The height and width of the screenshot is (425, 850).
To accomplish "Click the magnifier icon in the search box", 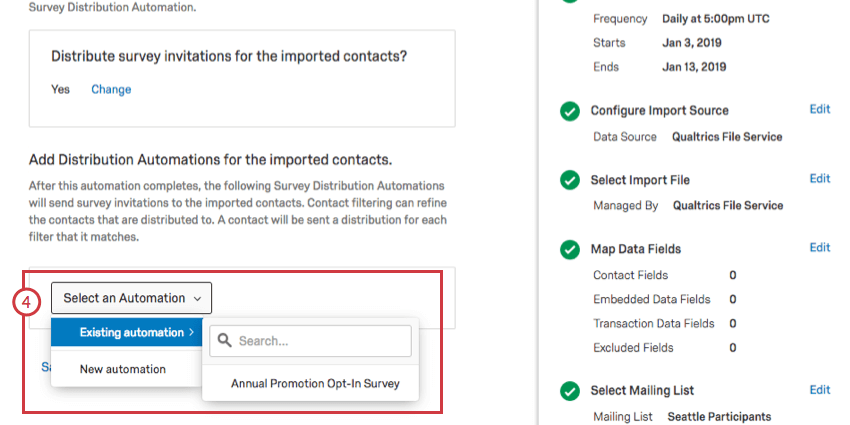I will [x=224, y=340].
